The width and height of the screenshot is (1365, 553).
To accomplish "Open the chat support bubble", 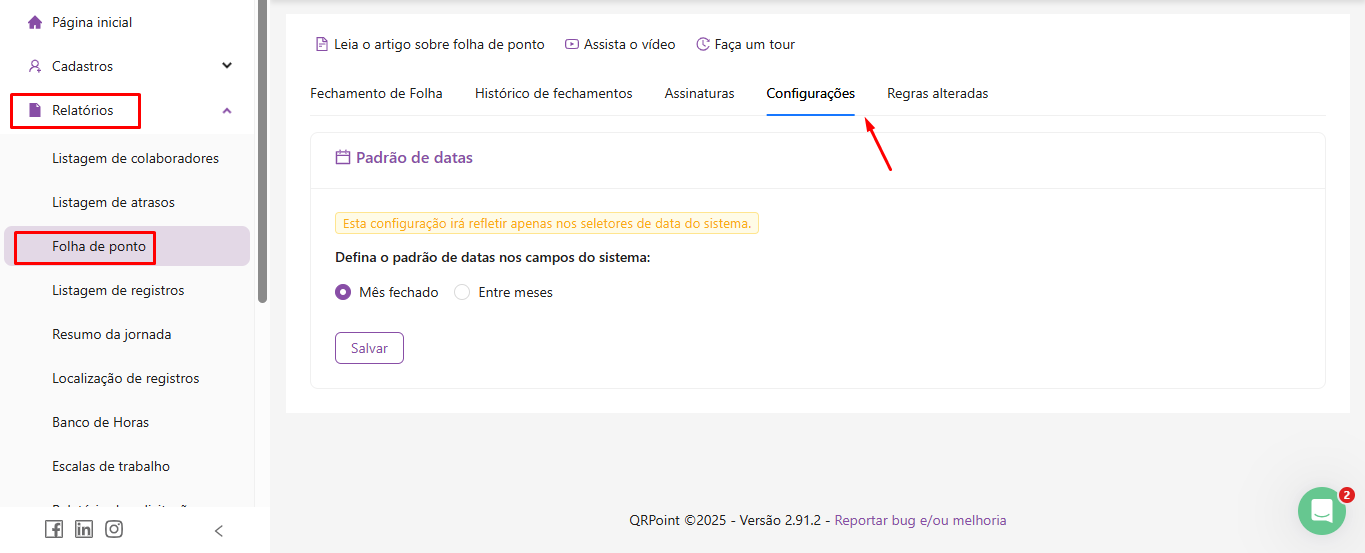I will [1321, 510].
